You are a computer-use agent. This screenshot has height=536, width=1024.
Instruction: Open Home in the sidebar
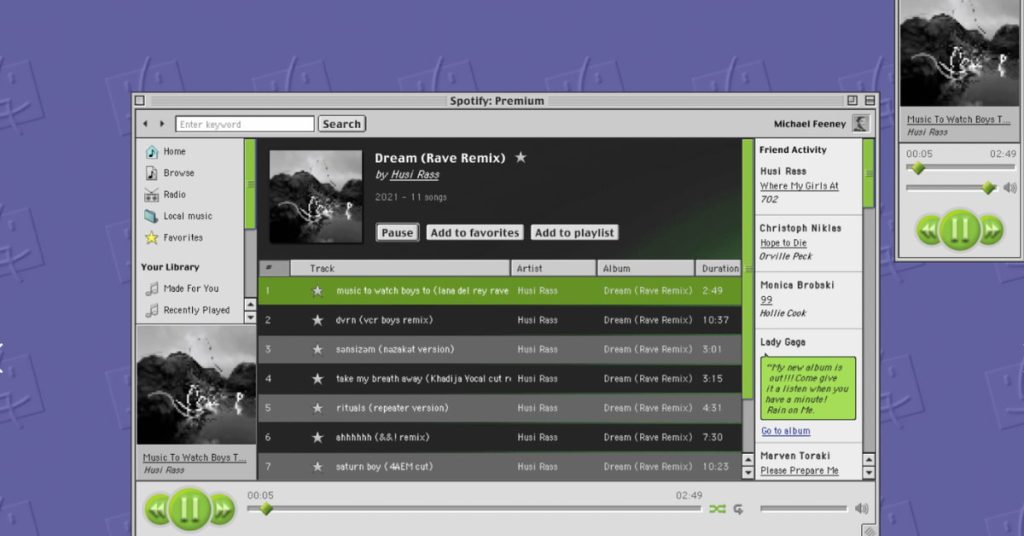pos(166,151)
